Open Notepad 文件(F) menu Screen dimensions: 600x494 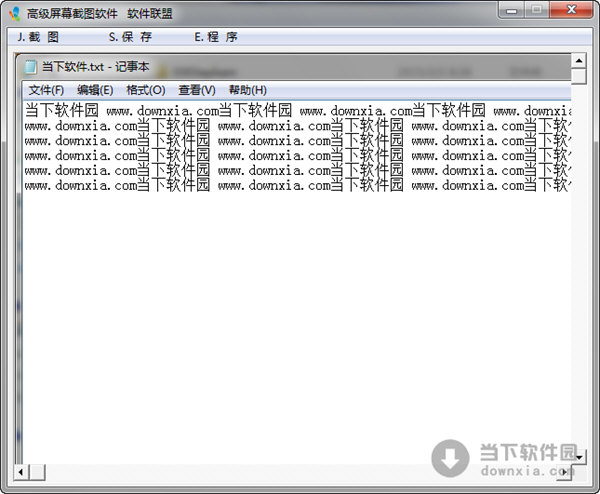46,90
